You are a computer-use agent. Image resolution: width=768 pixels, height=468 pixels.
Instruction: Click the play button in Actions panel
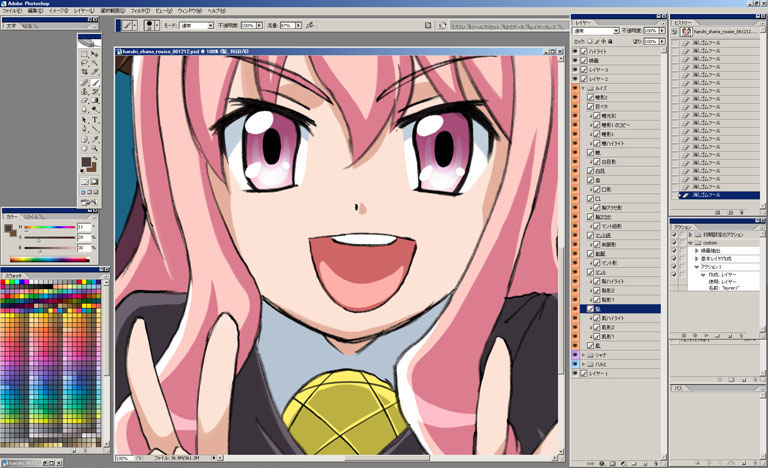[707, 336]
